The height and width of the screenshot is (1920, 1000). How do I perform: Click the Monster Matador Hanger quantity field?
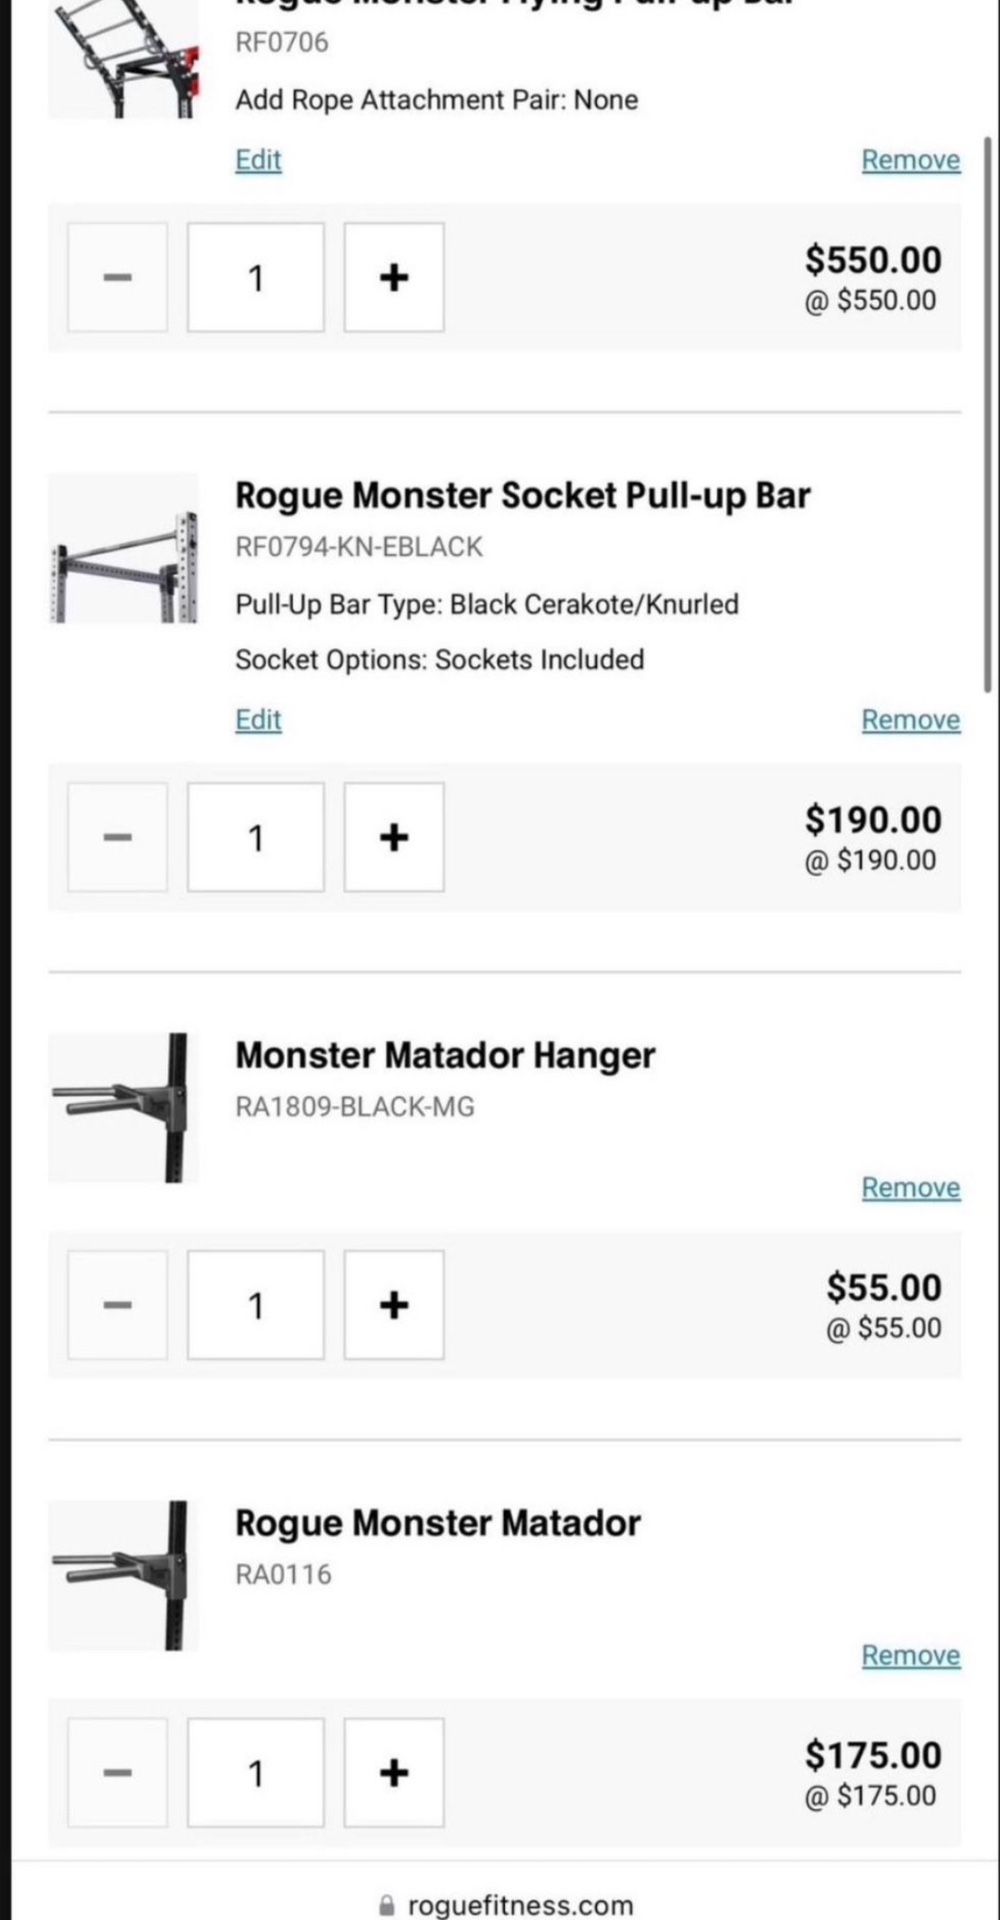[256, 1305]
